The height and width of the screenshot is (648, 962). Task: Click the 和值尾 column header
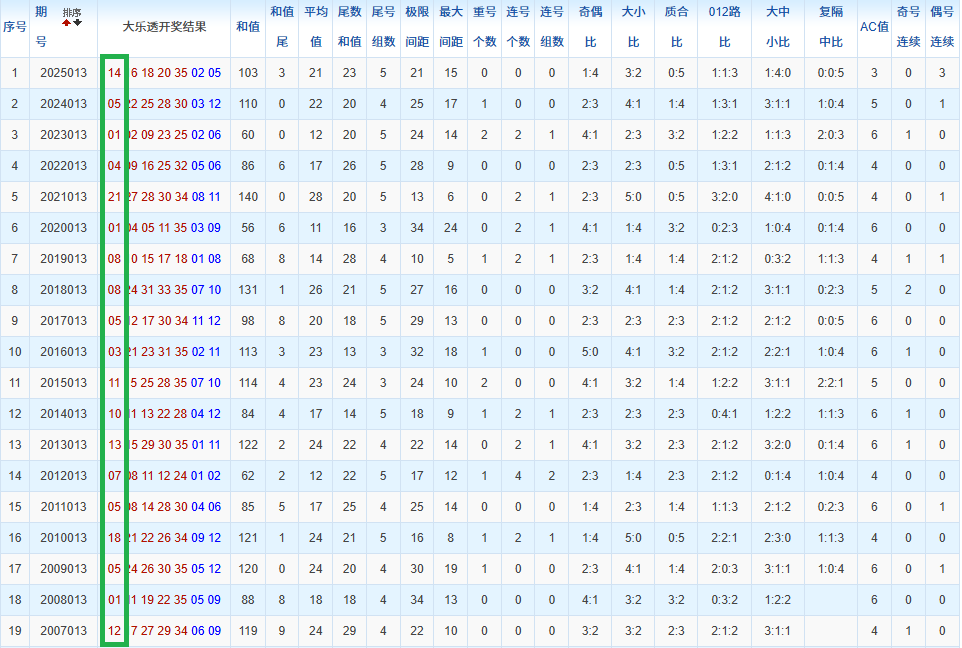(282, 27)
